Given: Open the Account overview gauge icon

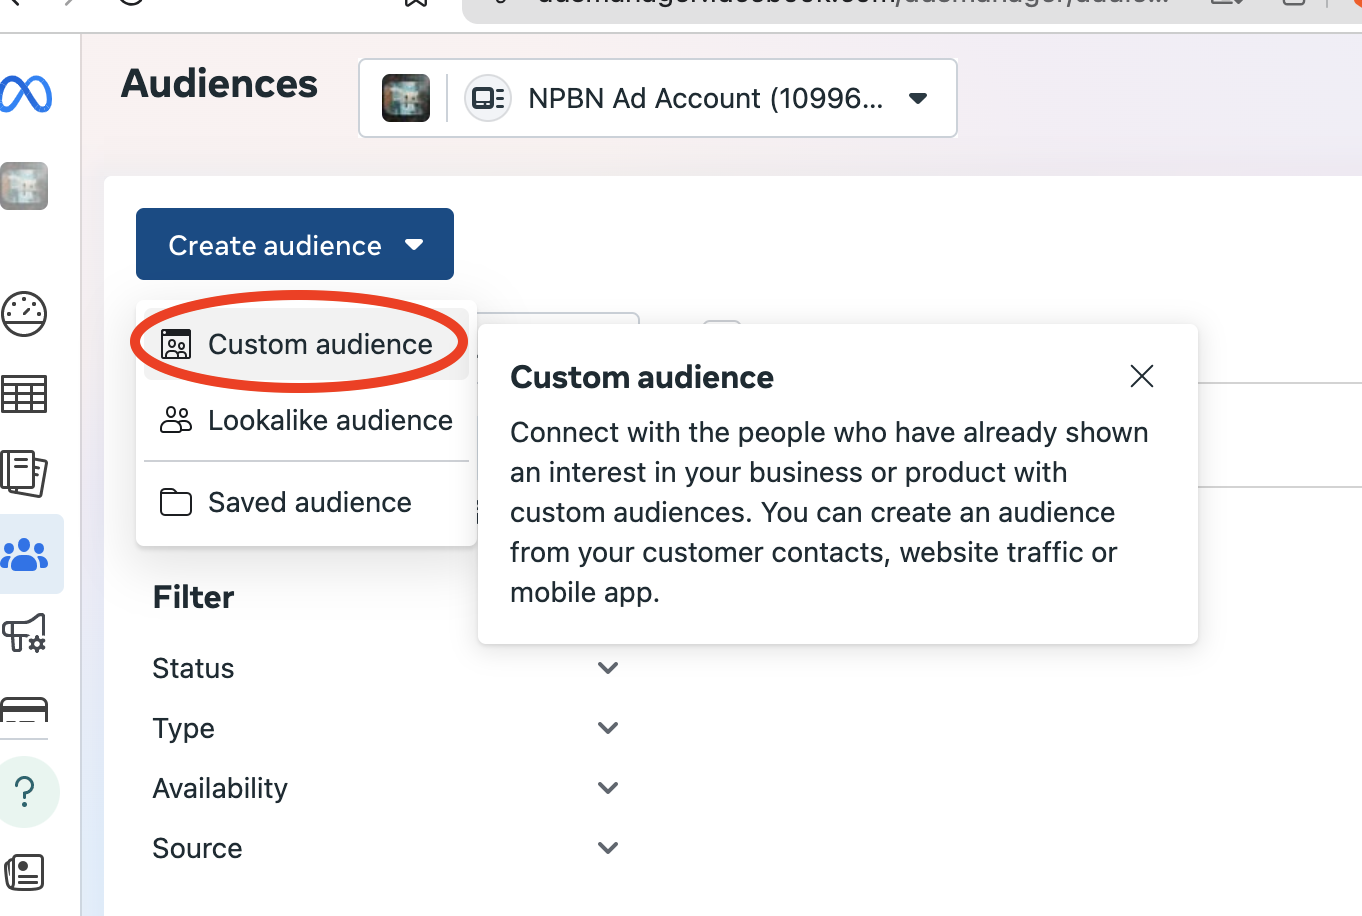Looking at the screenshot, I should pyautogui.click(x=25, y=314).
